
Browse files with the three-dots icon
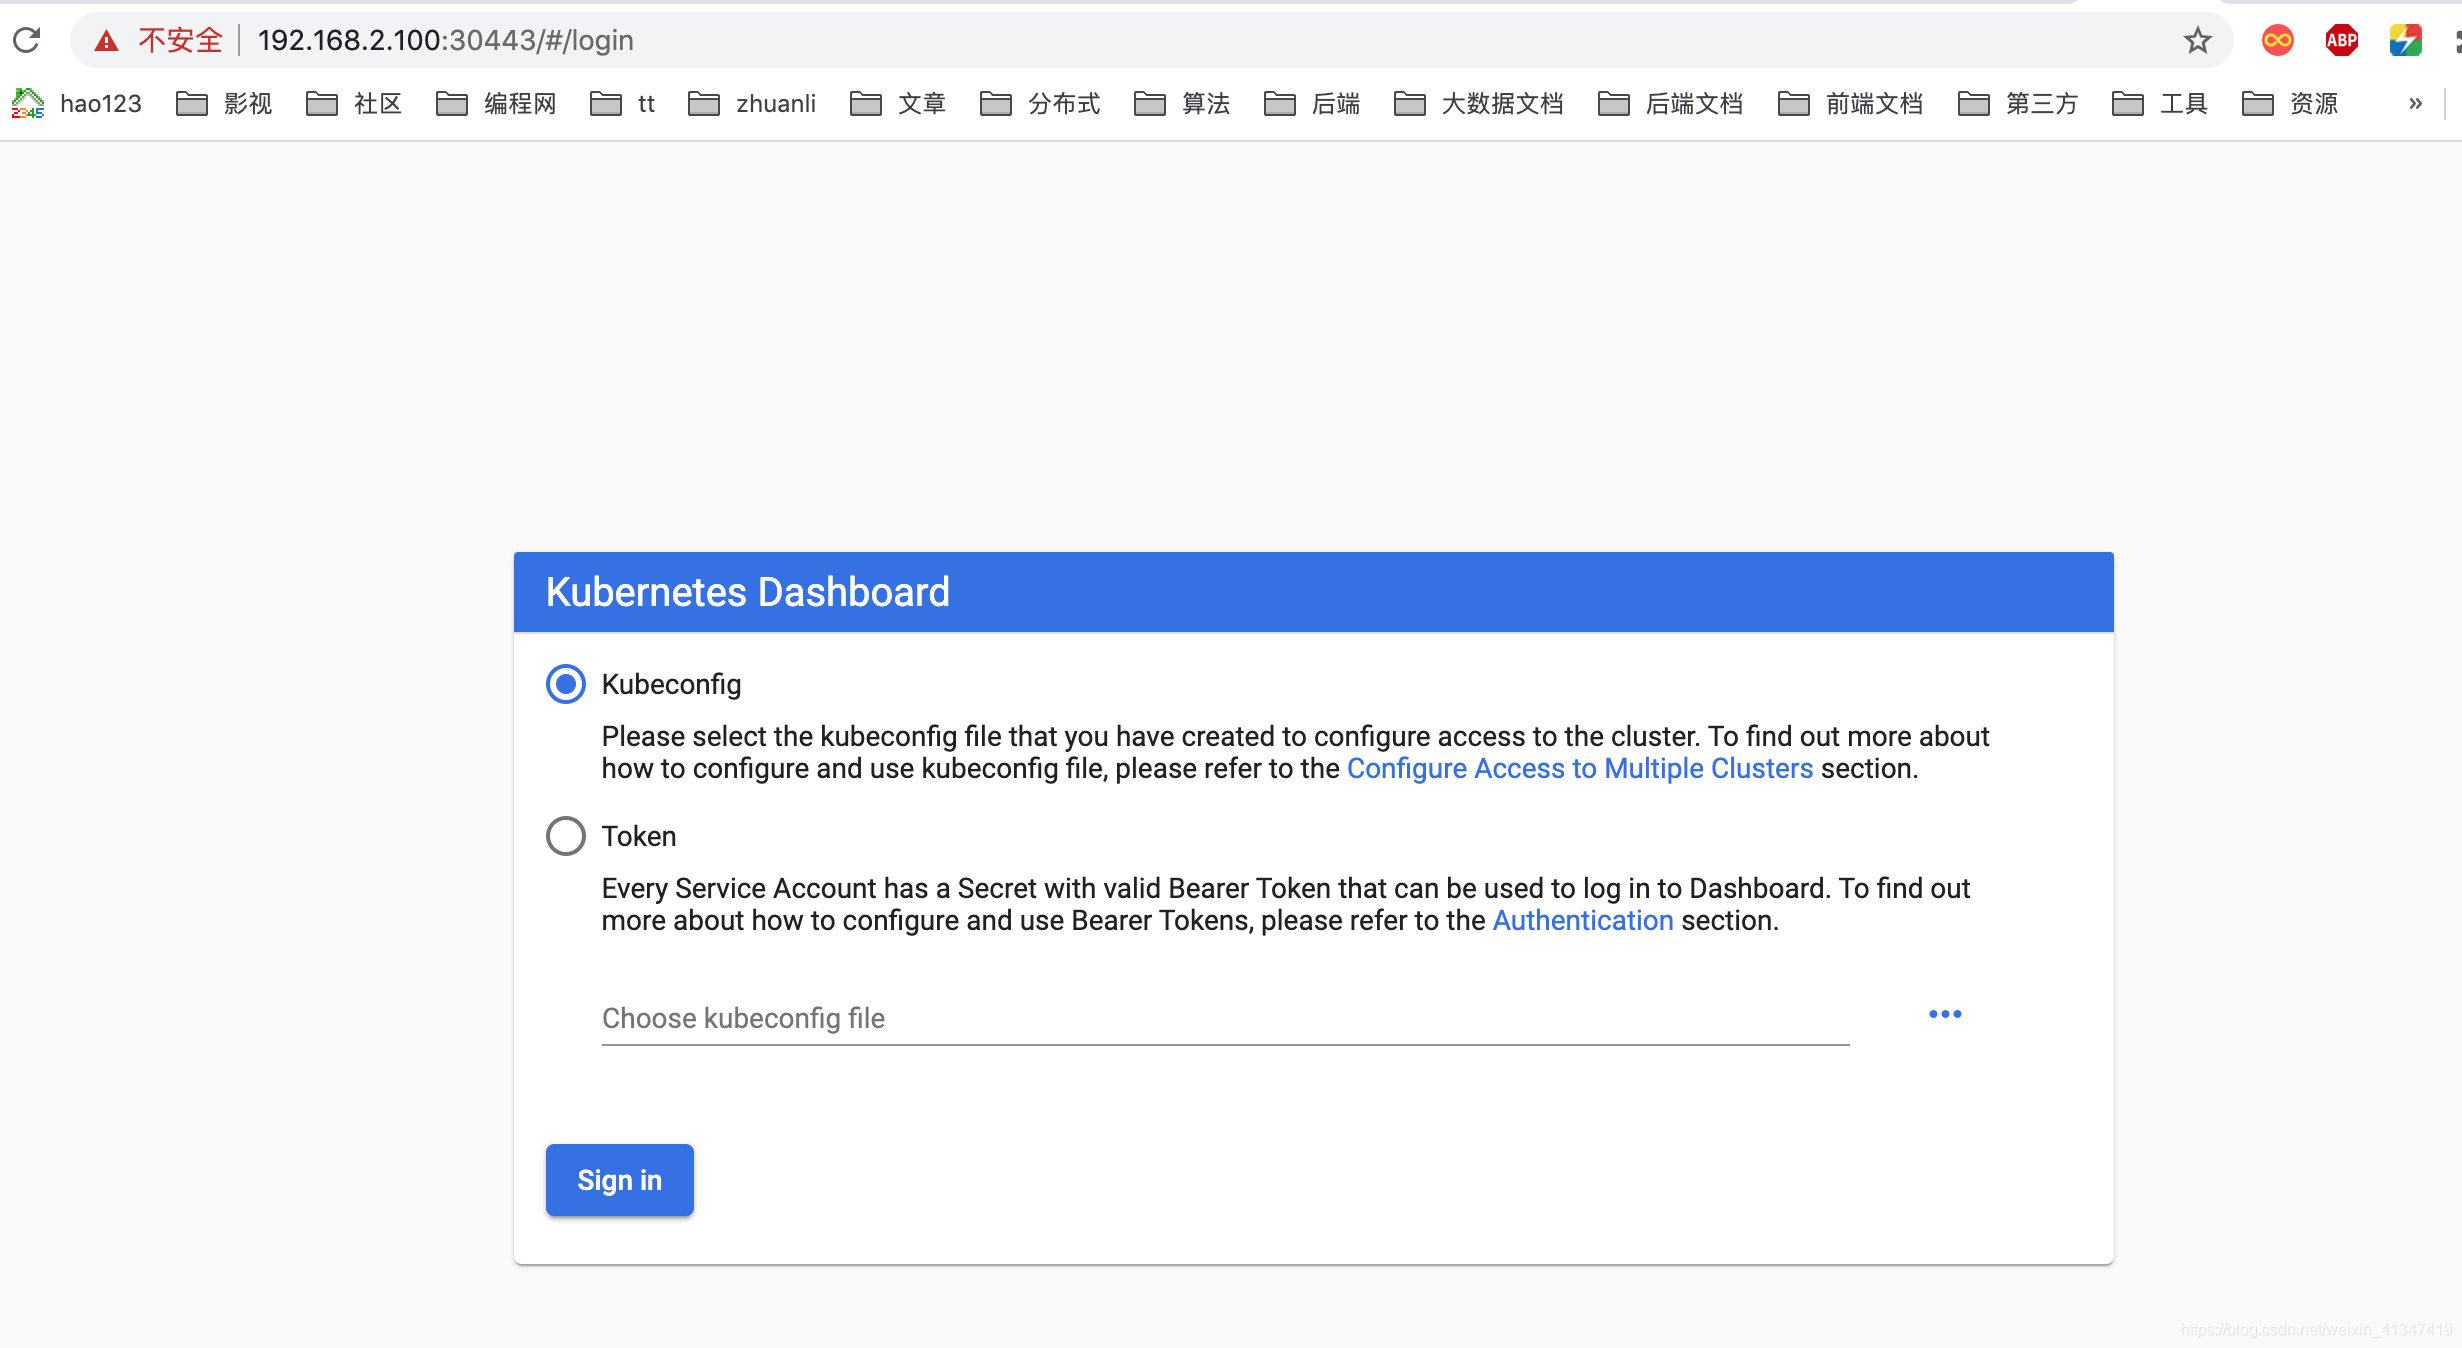[x=1945, y=1014]
